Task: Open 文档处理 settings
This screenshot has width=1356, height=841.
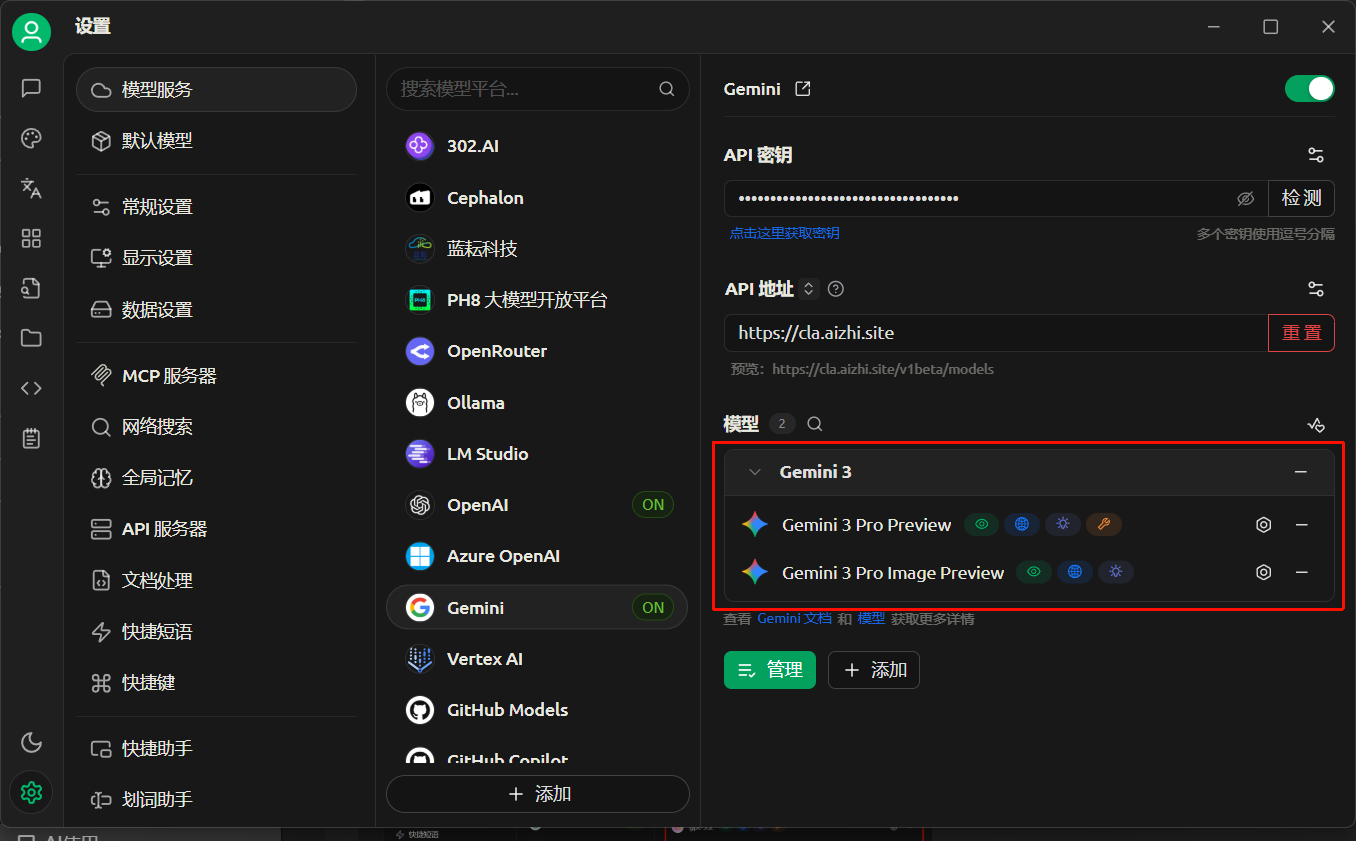Action: tap(216, 580)
